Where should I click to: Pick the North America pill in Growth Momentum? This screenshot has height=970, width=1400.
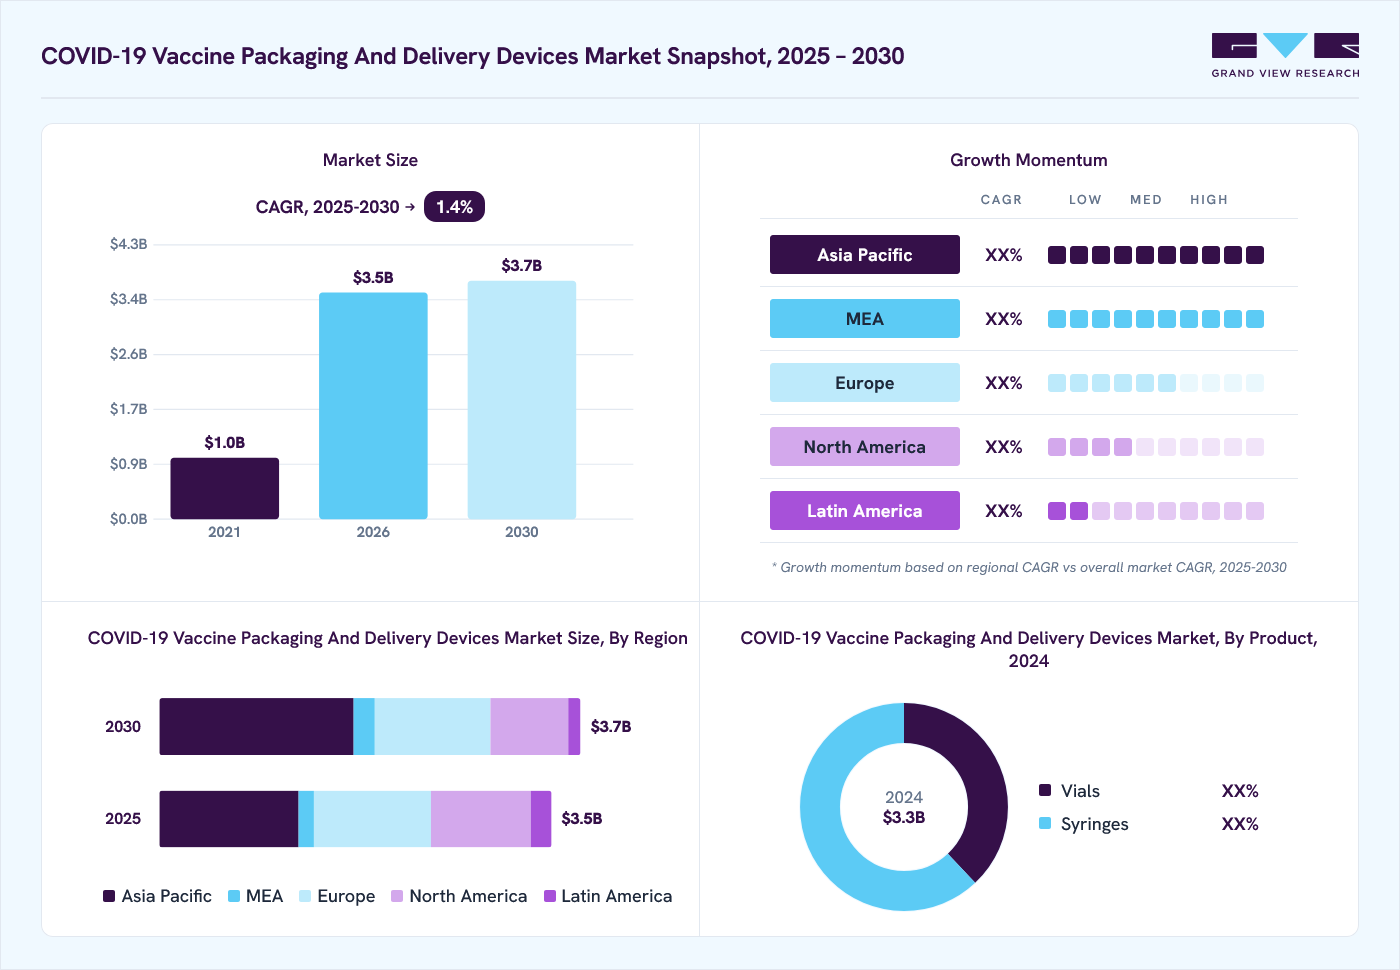pyautogui.click(x=865, y=447)
